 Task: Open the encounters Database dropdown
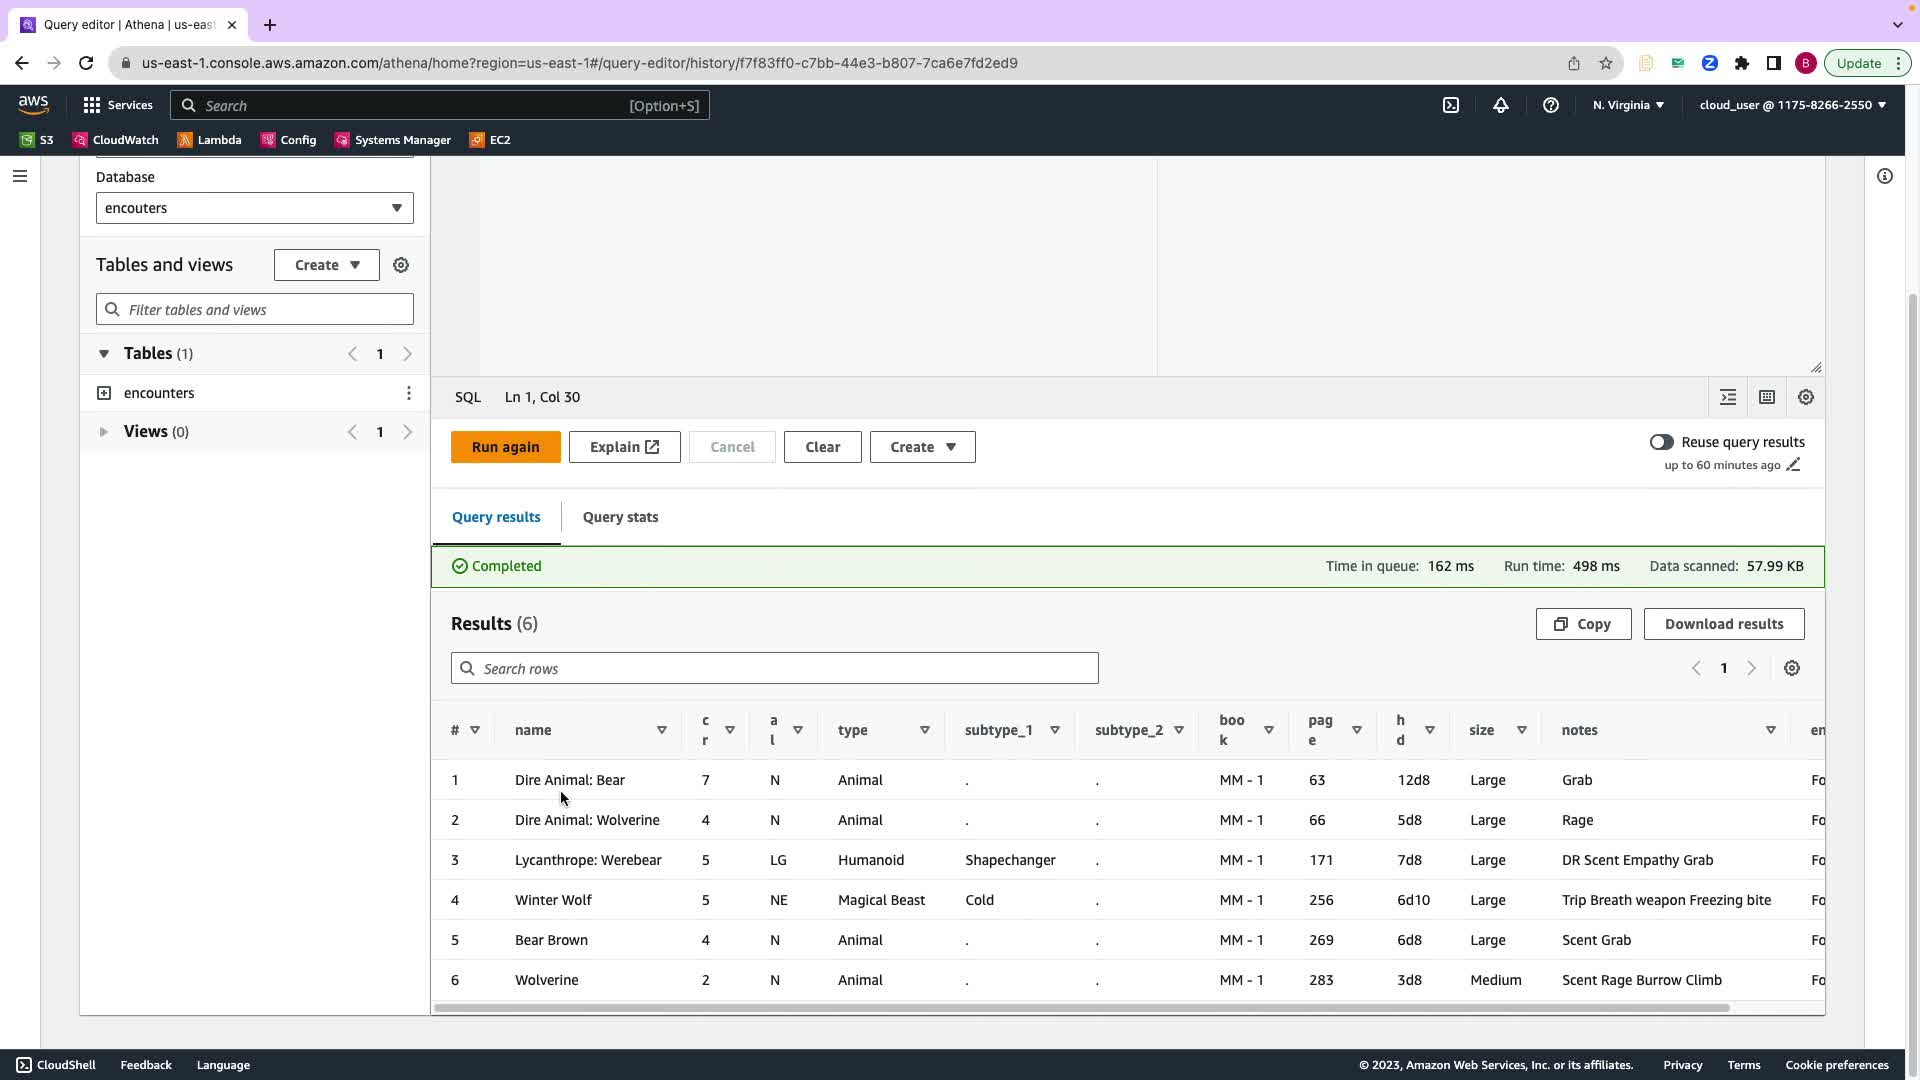[x=254, y=208]
